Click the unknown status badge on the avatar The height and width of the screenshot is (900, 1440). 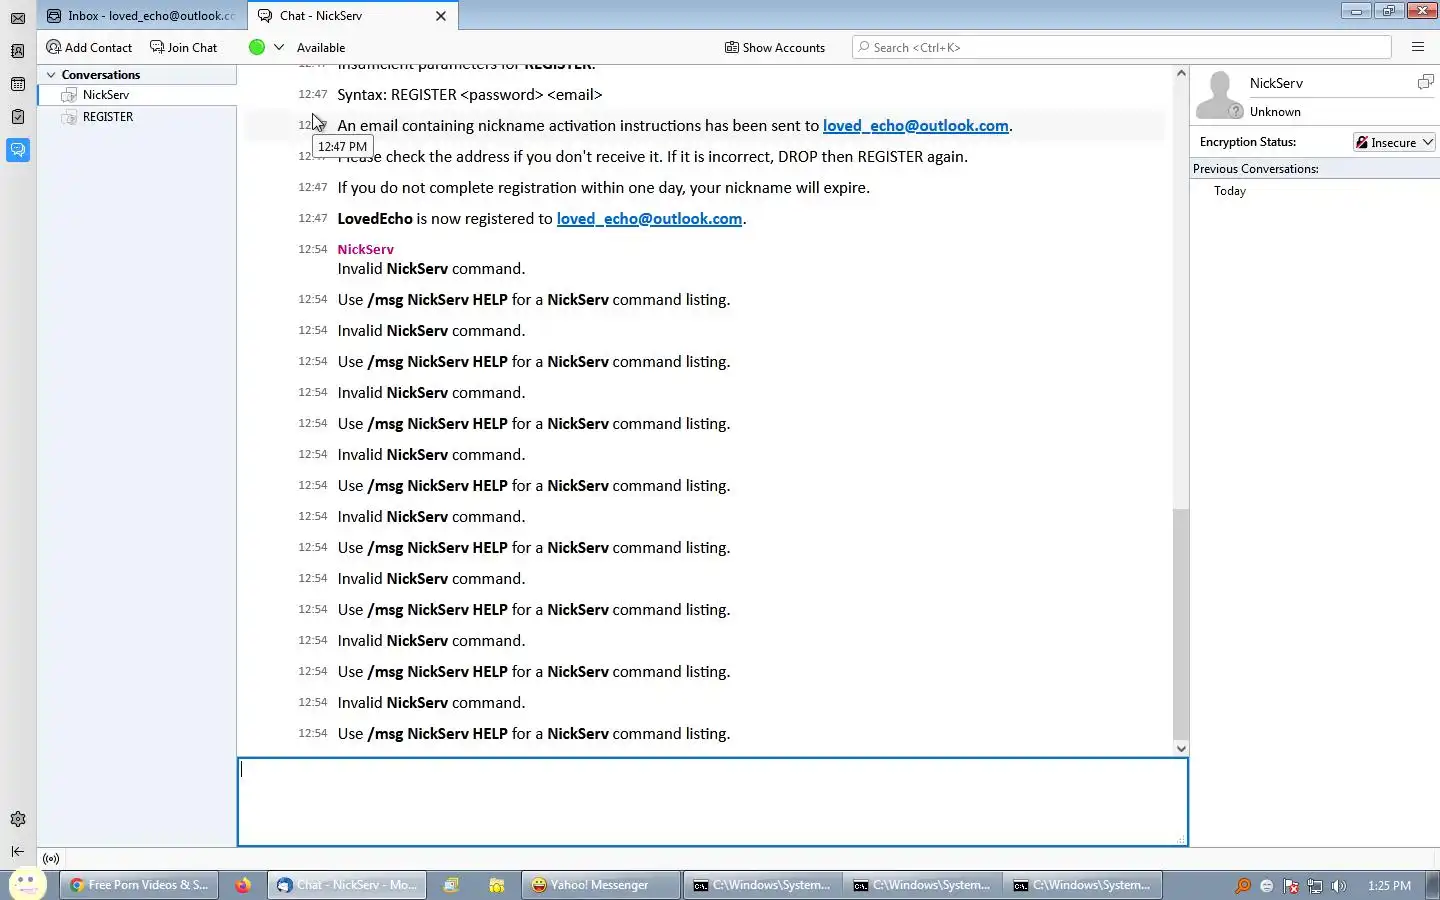[1236, 111]
